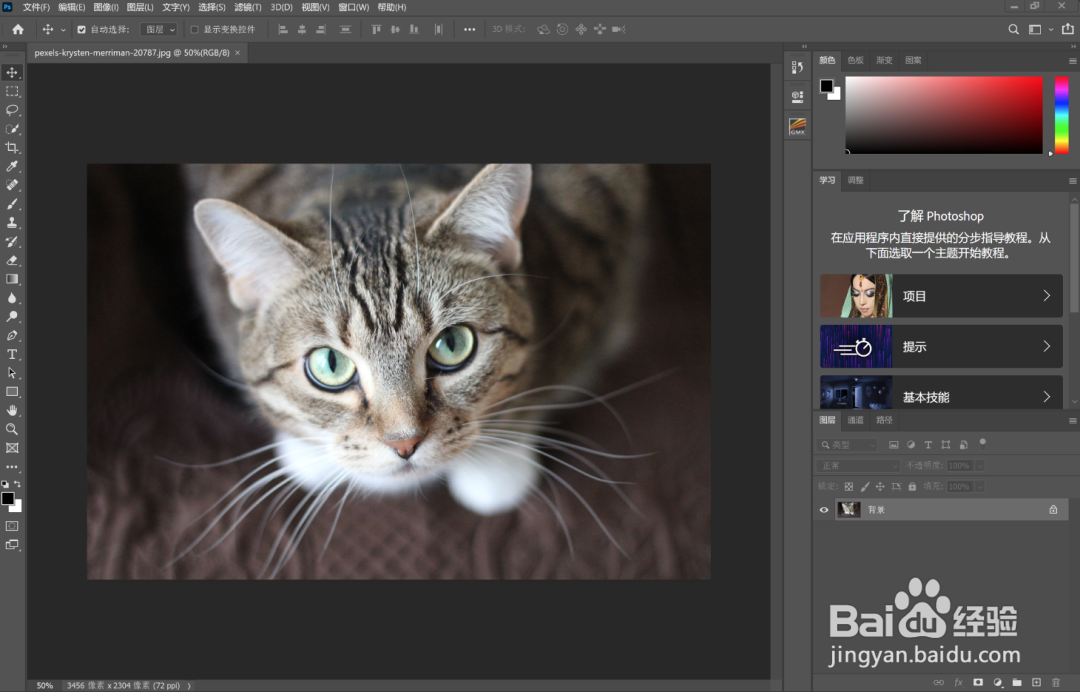
Task: Switch to the 通道 tab
Action: click(x=856, y=420)
